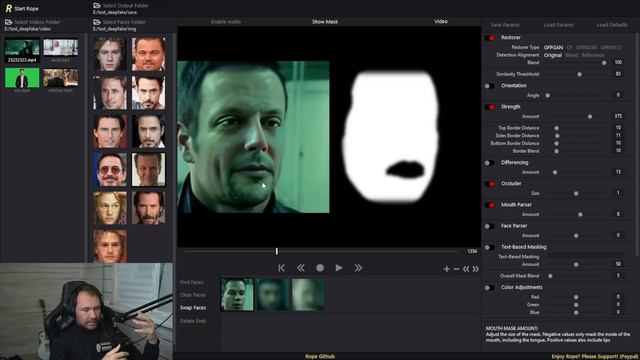Toggle the Strength switch
The image size is (640, 360).
pyautogui.click(x=490, y=107)
